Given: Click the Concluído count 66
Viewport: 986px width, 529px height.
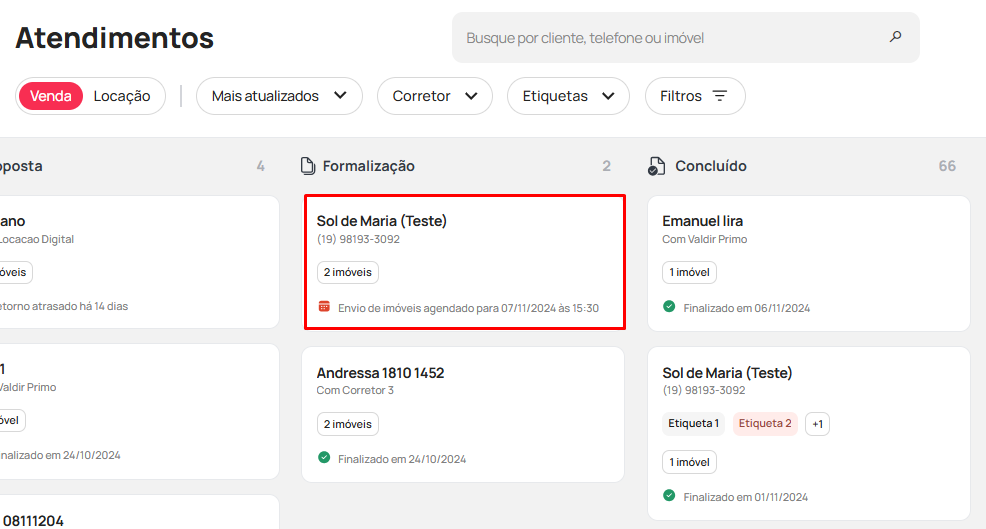Looking at the screenshot, I should [947, 166].
